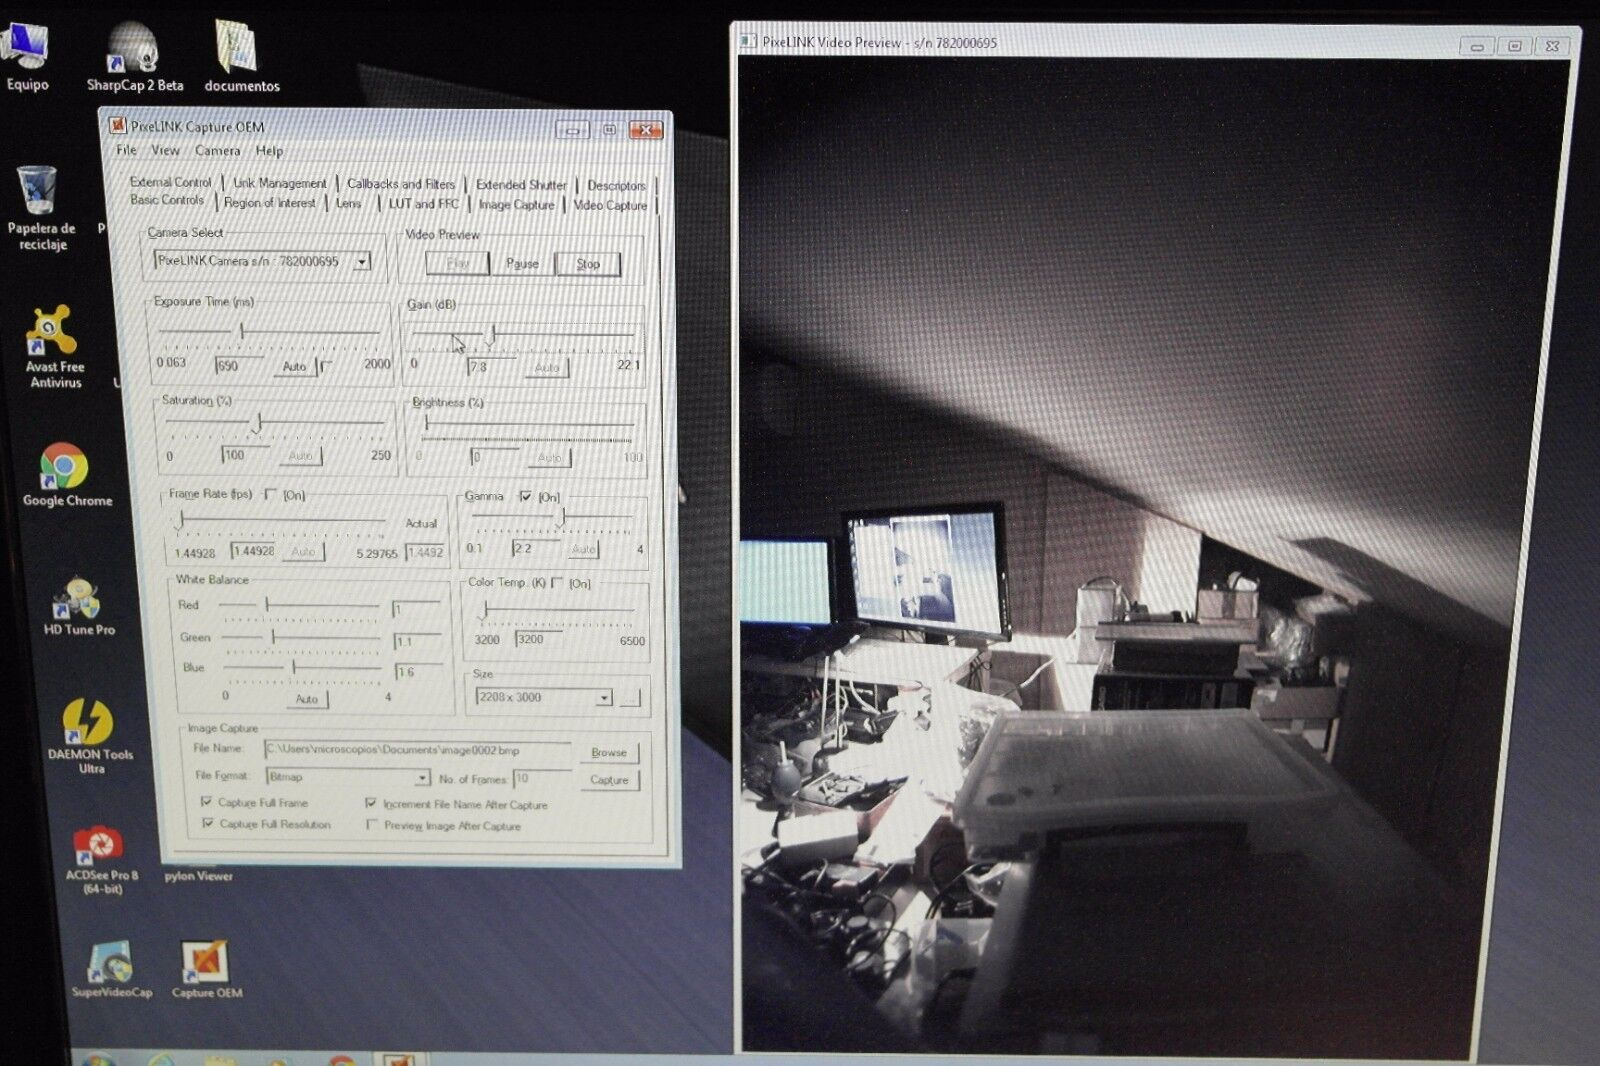Viewport: 1600px width, 1066px height.
Task: Click Auto button for White Balance
Action: (306, 699)
